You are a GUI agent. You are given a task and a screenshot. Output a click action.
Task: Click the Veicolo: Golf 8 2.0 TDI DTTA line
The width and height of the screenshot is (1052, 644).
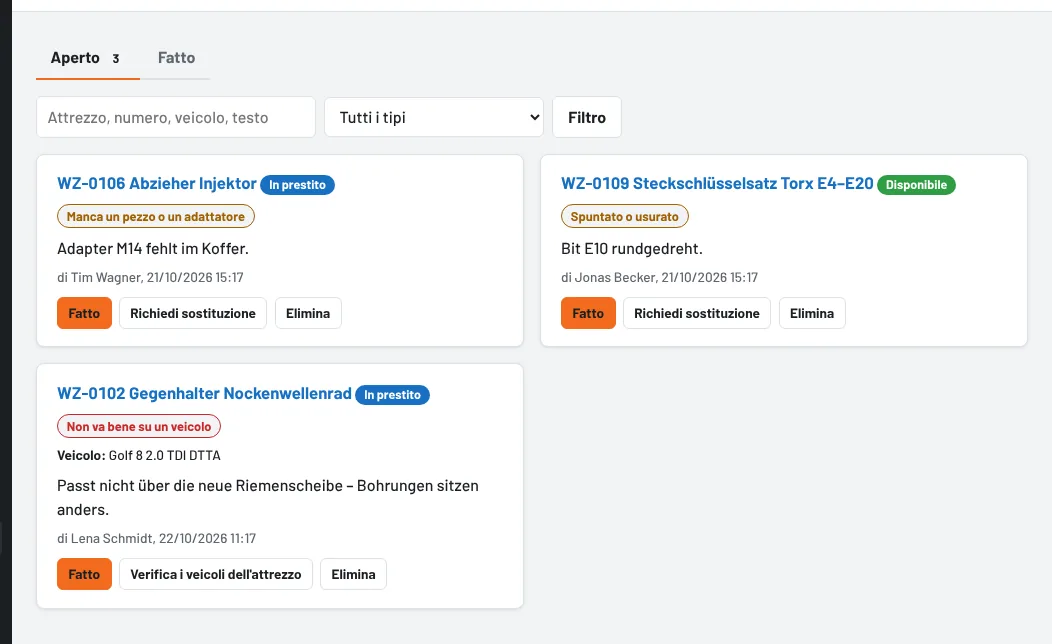[x=139, y=455]
